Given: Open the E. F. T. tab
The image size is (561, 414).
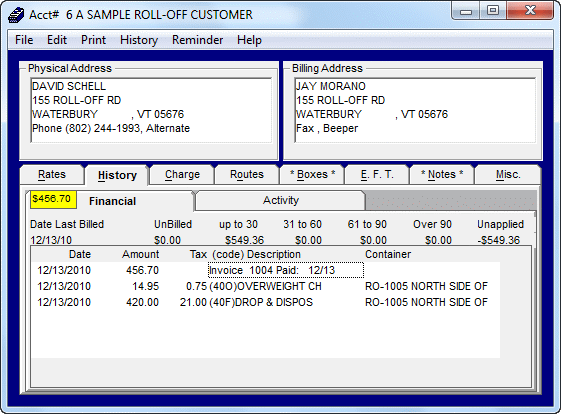Looking at the screenshot, I should pos(377,175).
